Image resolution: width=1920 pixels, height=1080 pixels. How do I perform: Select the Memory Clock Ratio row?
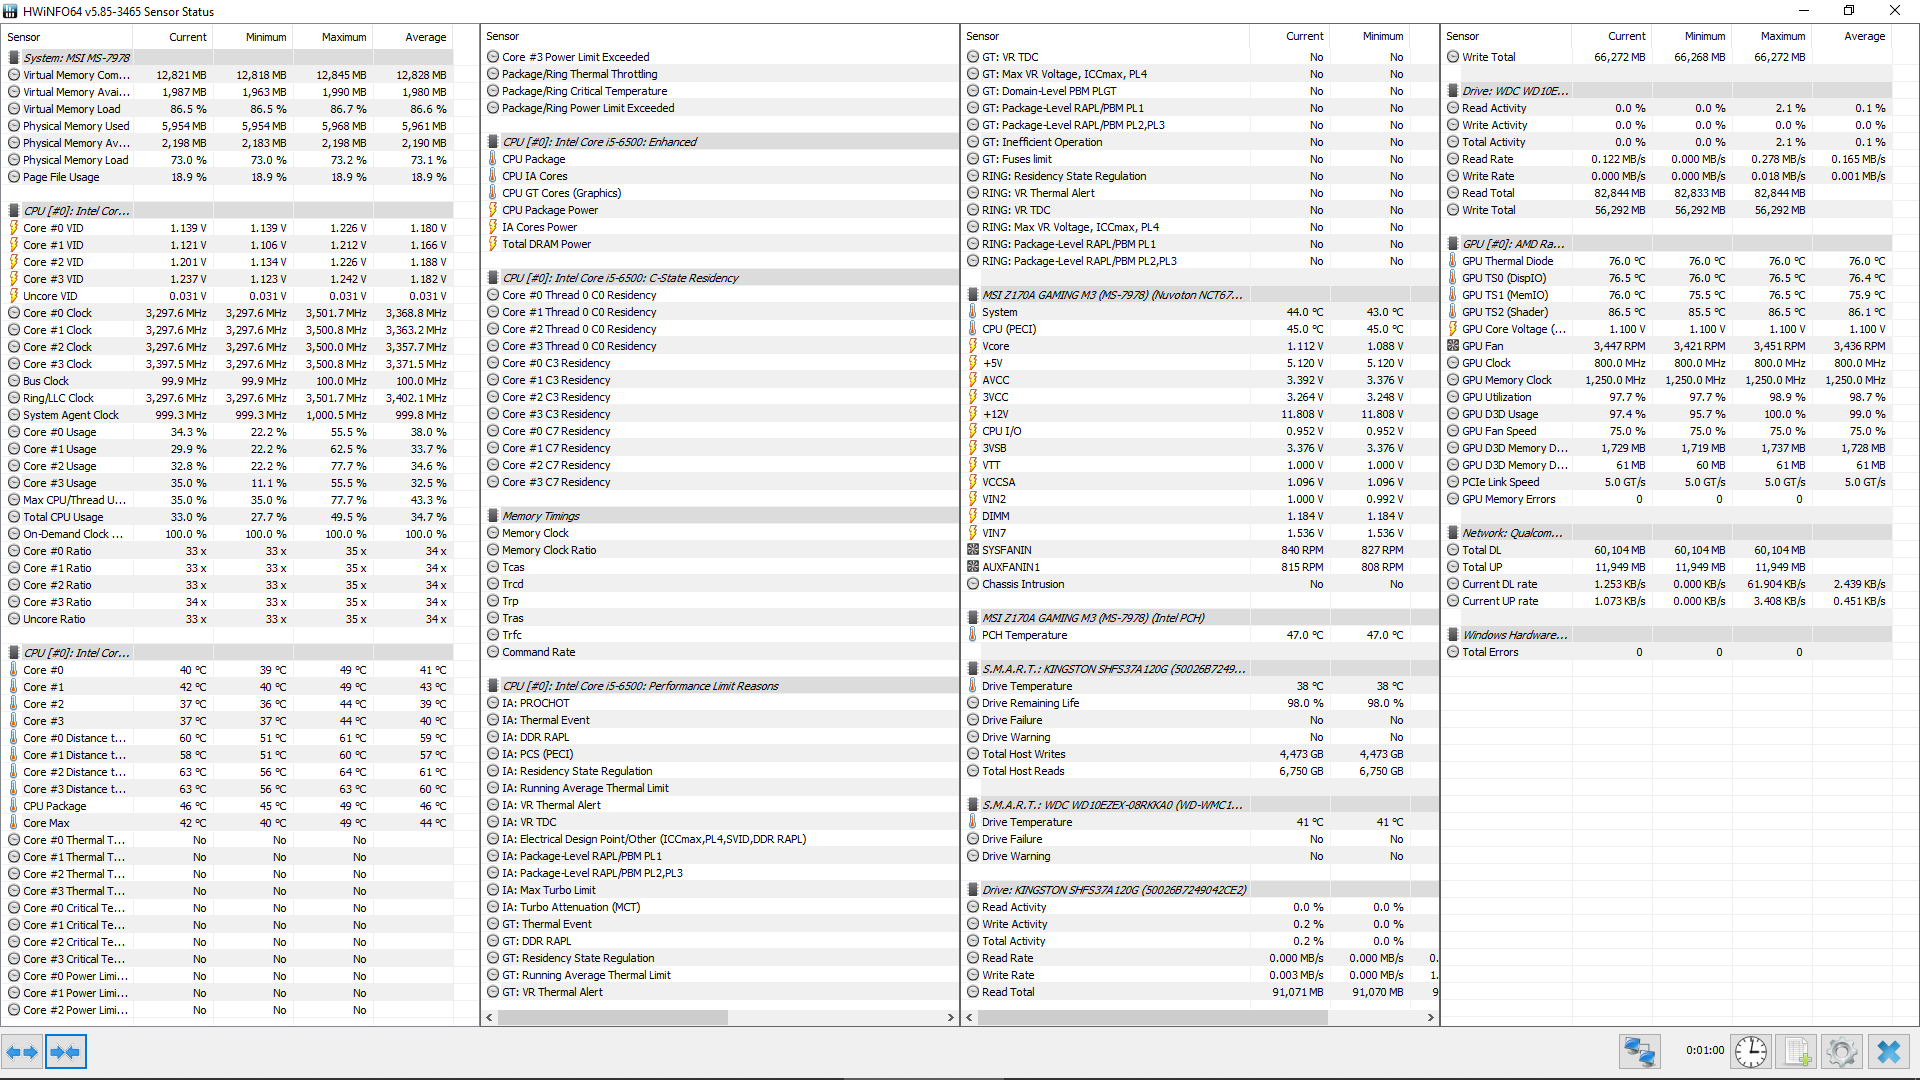[720, 550]
